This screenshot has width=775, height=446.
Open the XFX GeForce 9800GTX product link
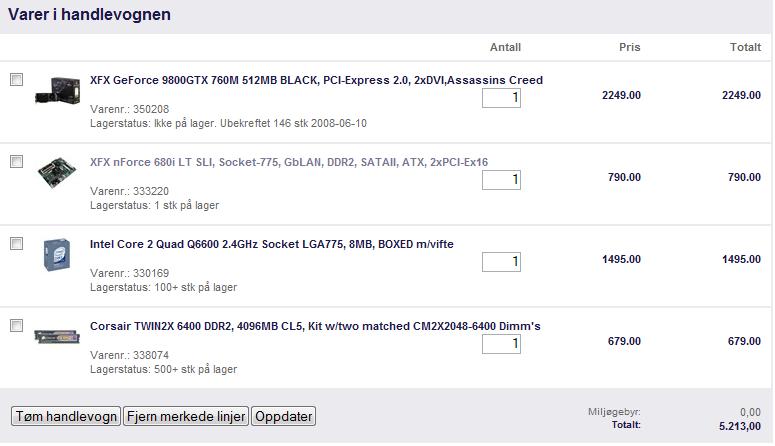[316, 80]
